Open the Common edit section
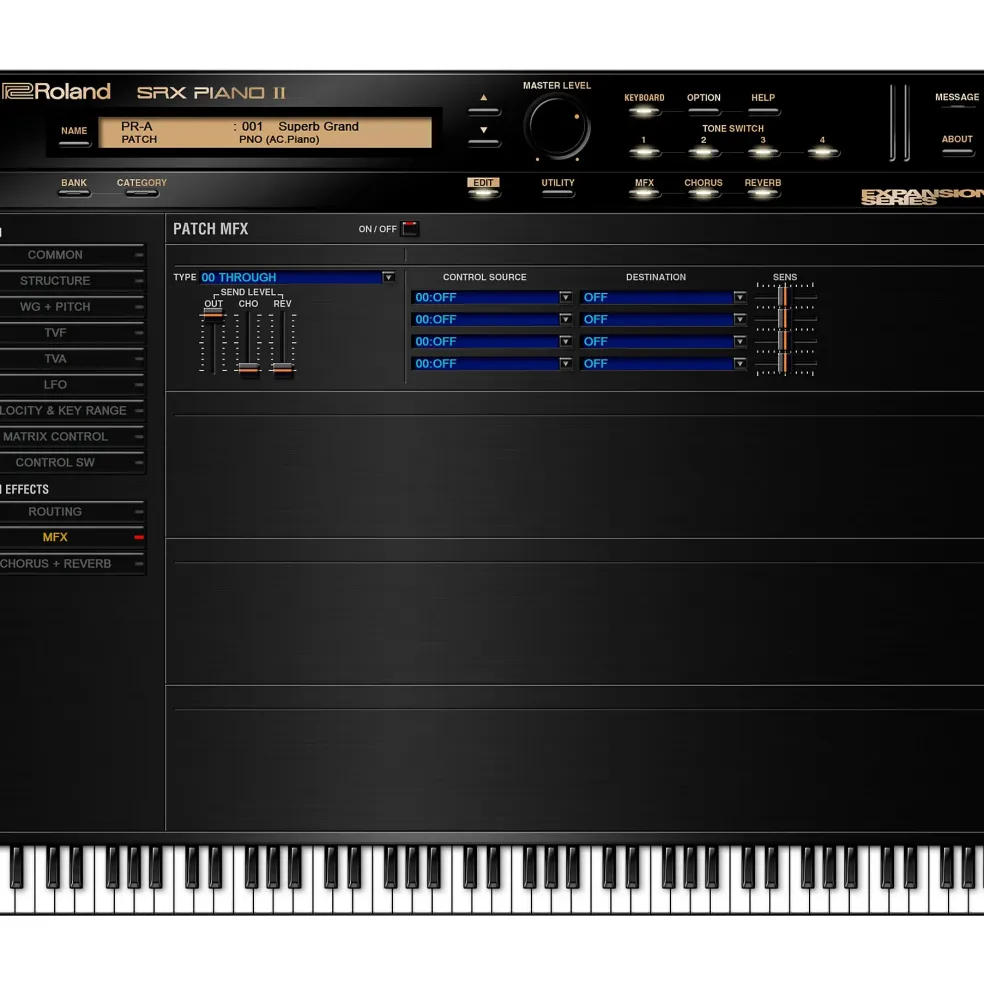Image resolution: width=984 pixels, height=985 pixels. 72,254
